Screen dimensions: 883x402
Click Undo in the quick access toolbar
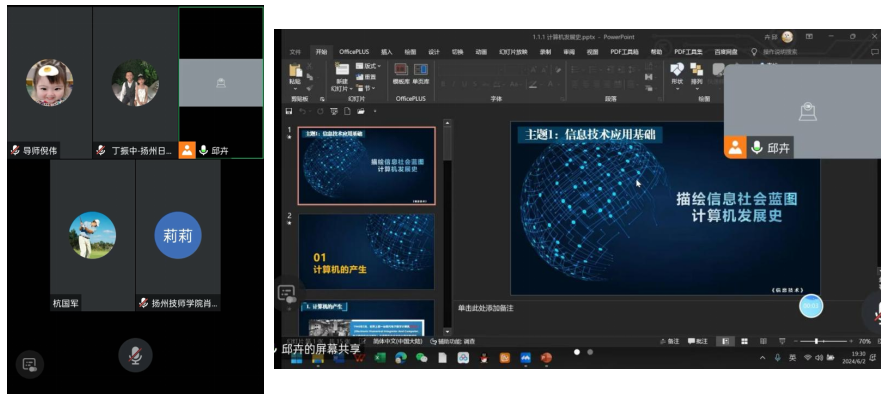(303, 111)
